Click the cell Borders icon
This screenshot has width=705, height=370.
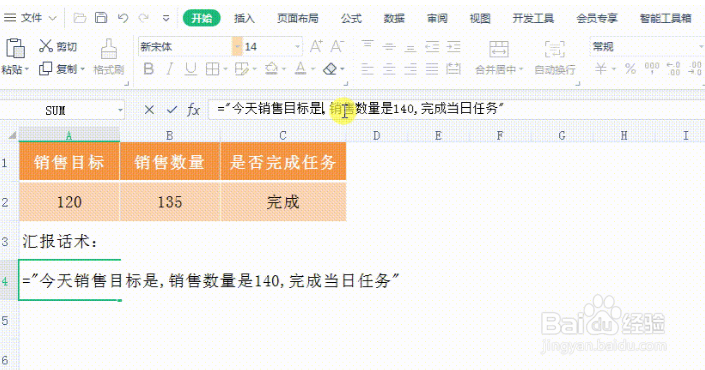click(212, 69)
